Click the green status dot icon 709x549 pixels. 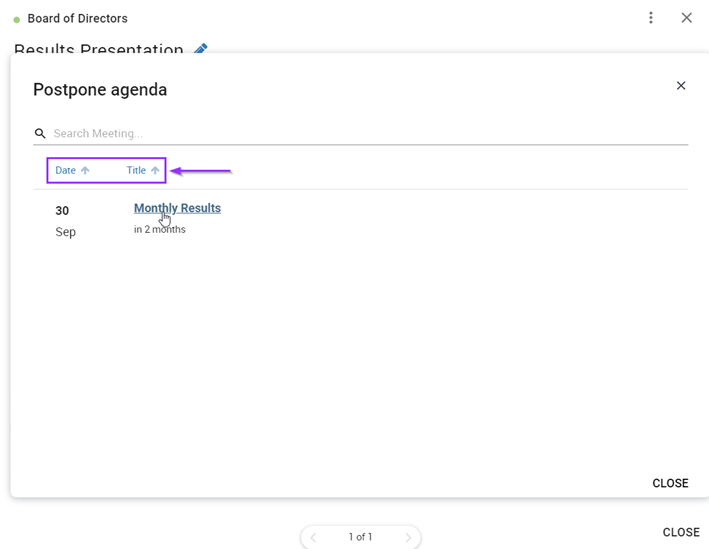(x=17, y=19)
